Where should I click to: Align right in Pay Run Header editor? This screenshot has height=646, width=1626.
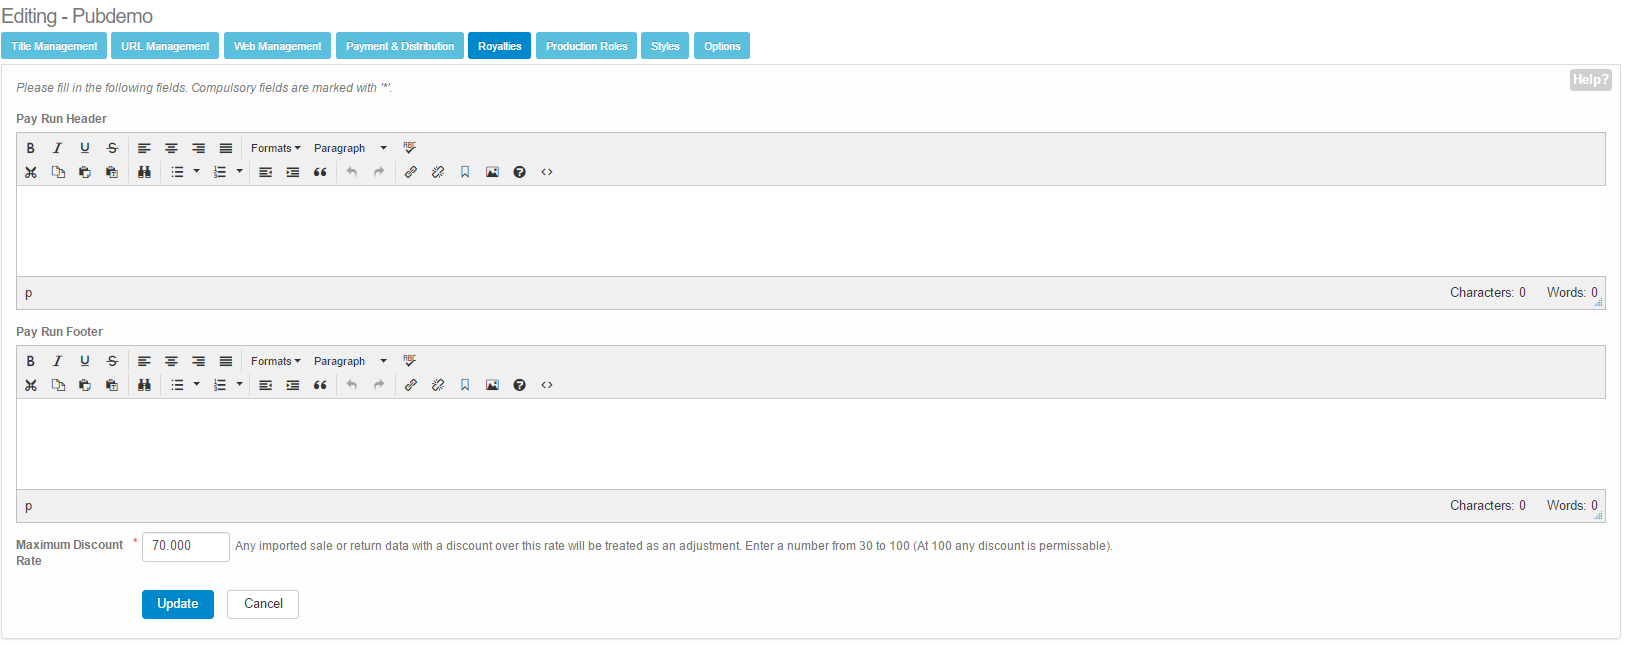198,148
